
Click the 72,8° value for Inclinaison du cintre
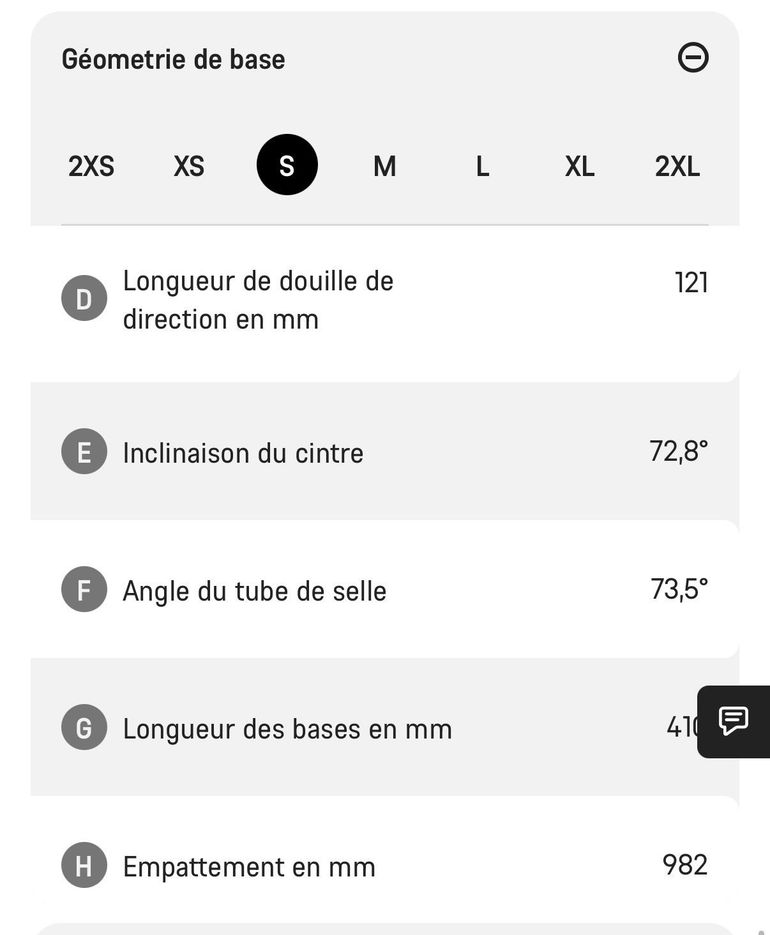click(x=679, y=451)
